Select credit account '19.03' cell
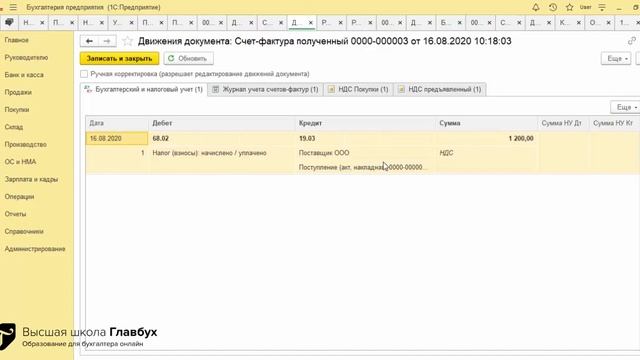 click(x=365, y=138)
